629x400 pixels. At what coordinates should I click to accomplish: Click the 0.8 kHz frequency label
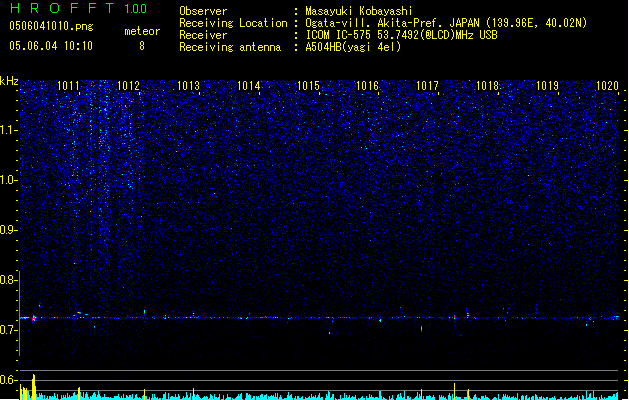[x=8, y=280]
